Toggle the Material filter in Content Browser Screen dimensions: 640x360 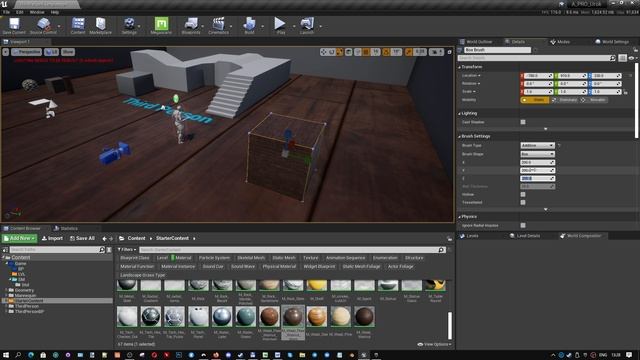click(181, 258)
